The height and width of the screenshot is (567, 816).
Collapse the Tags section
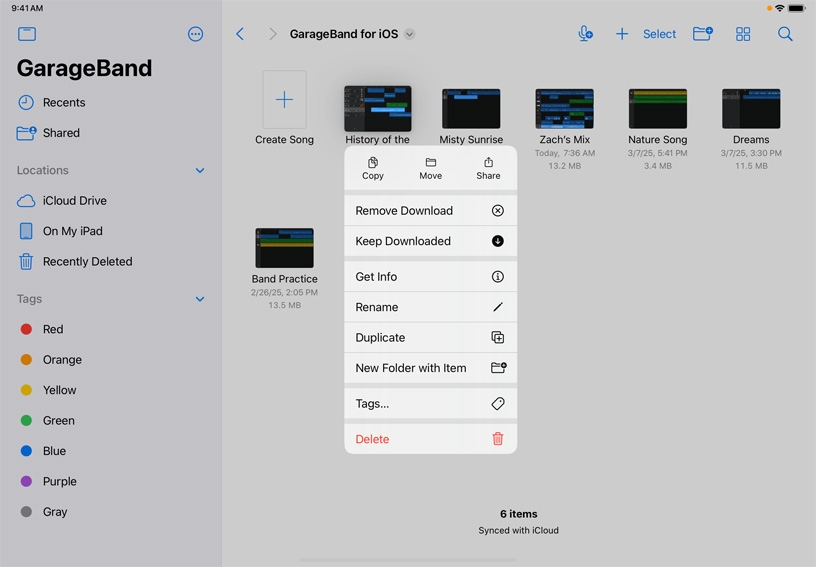coord(200,299)
